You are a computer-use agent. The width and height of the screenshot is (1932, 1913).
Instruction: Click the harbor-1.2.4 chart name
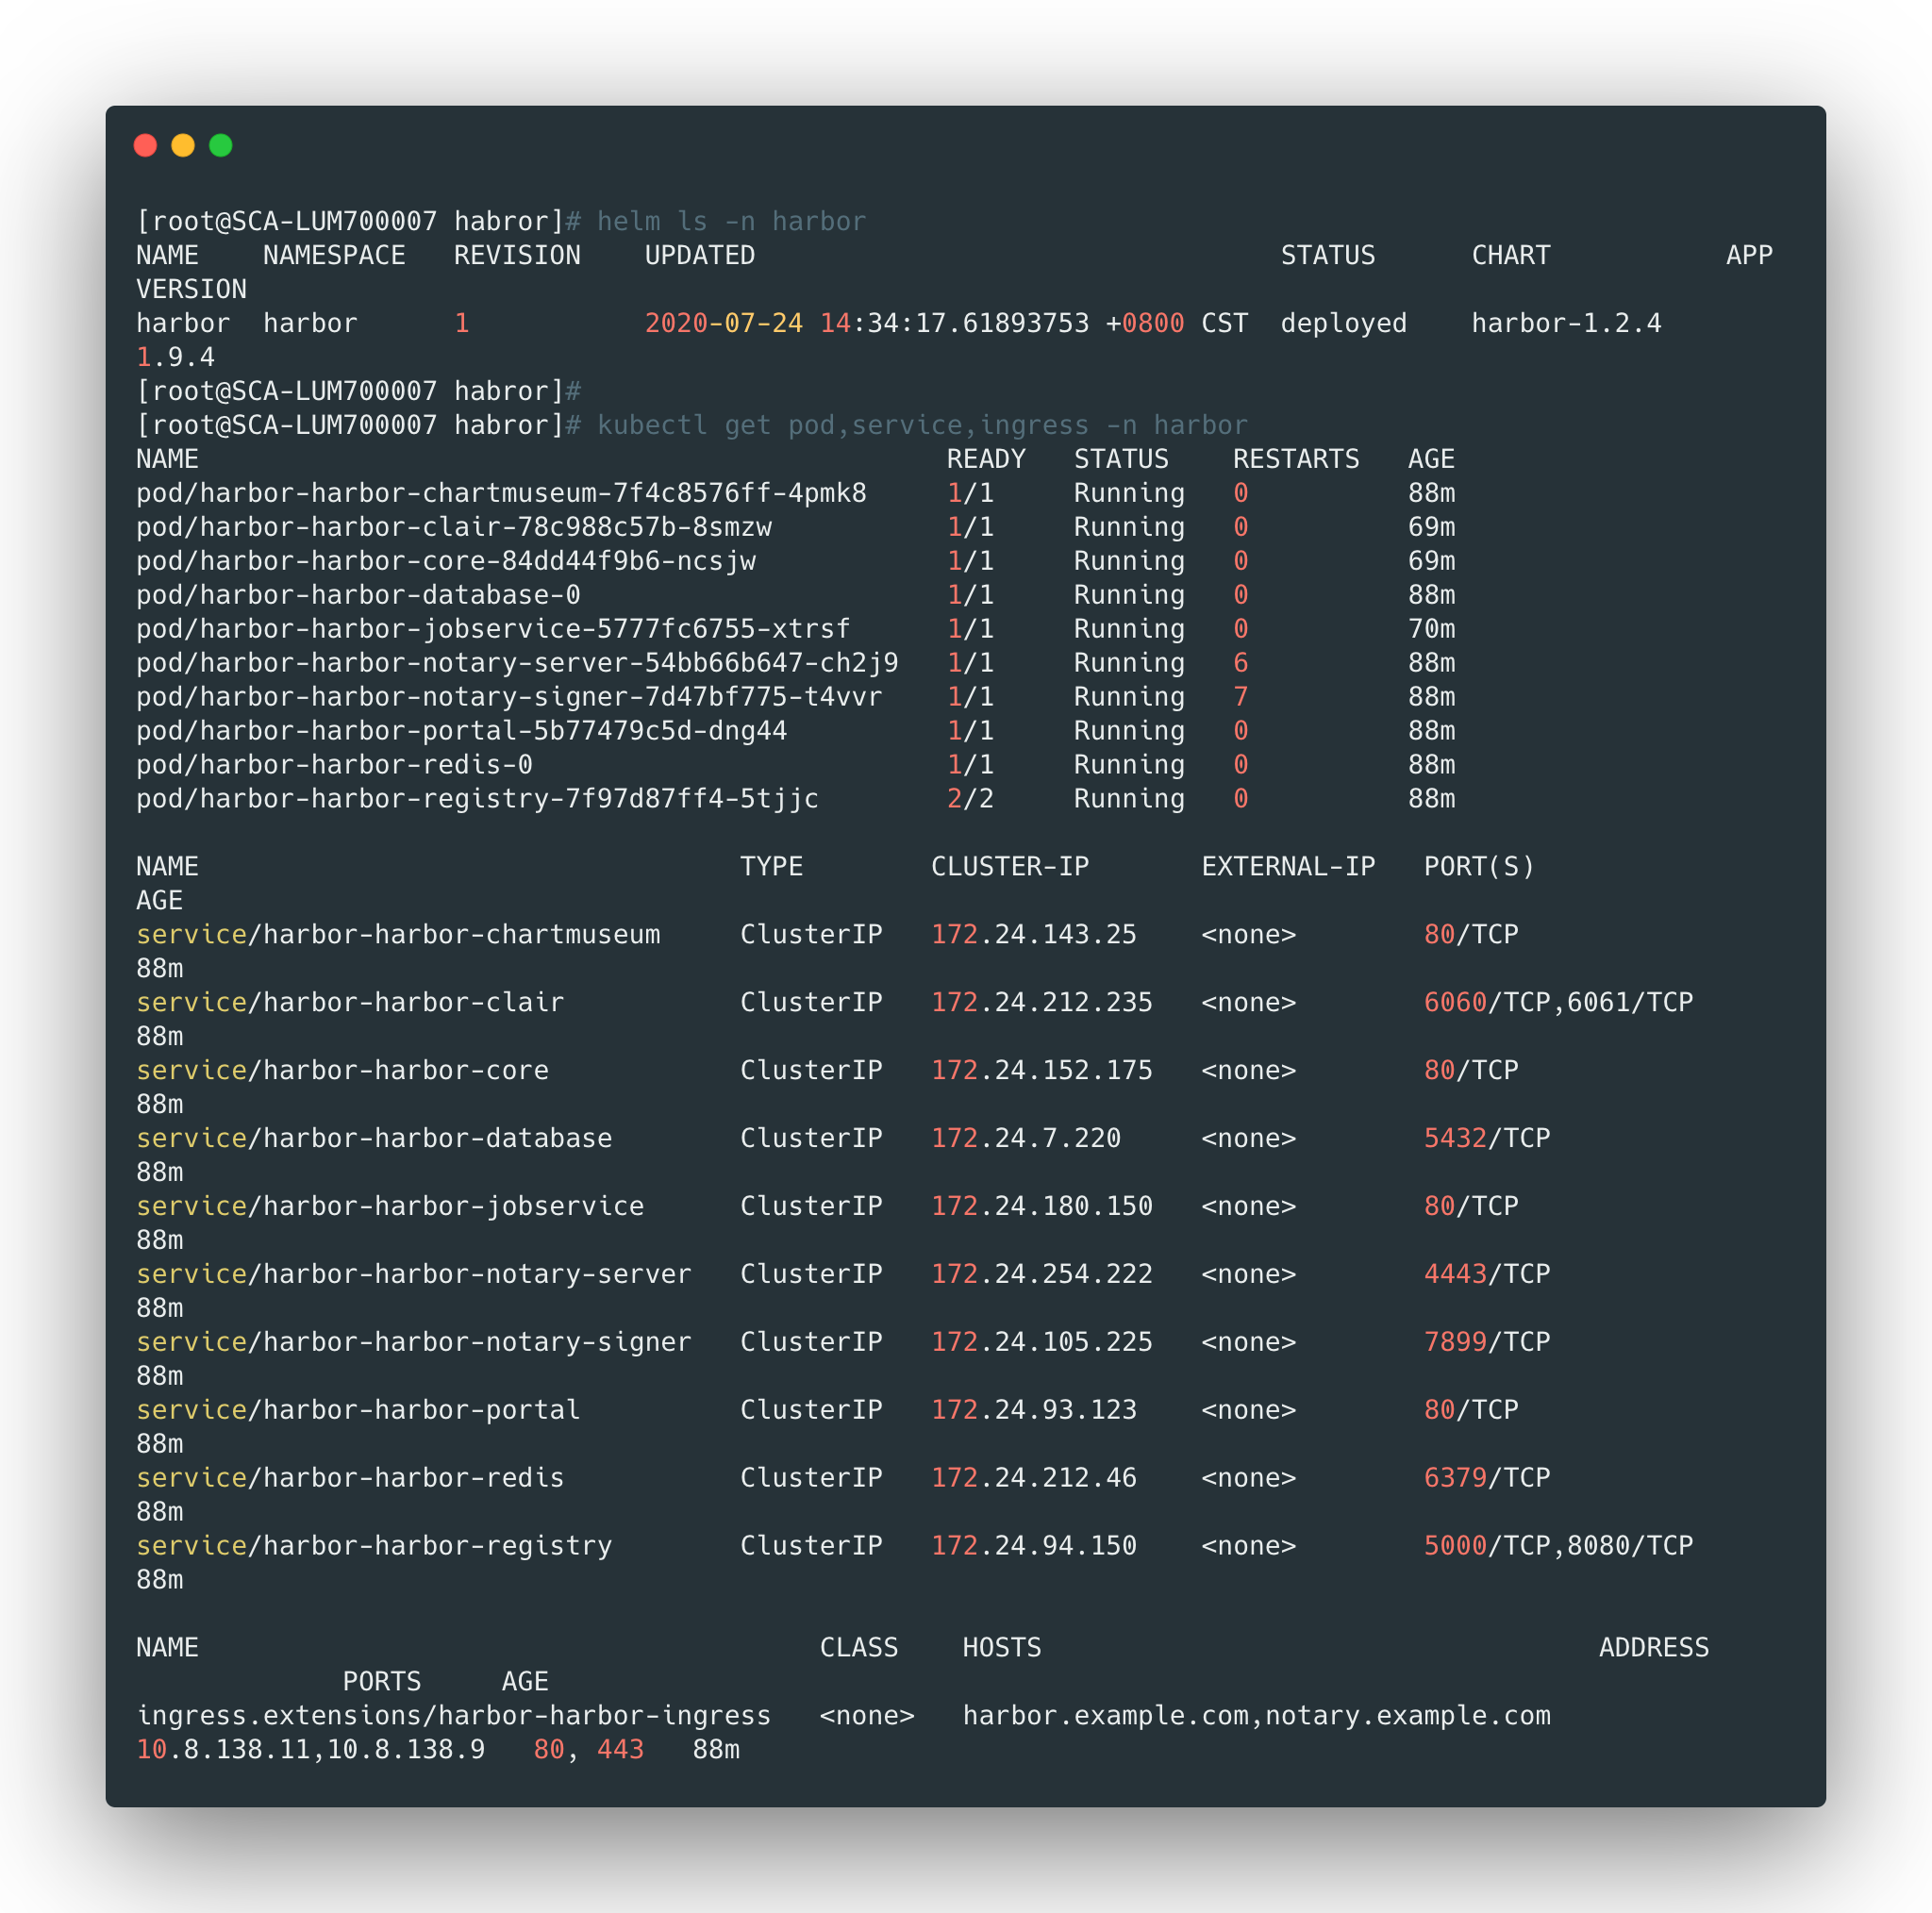click(1565, 323)
